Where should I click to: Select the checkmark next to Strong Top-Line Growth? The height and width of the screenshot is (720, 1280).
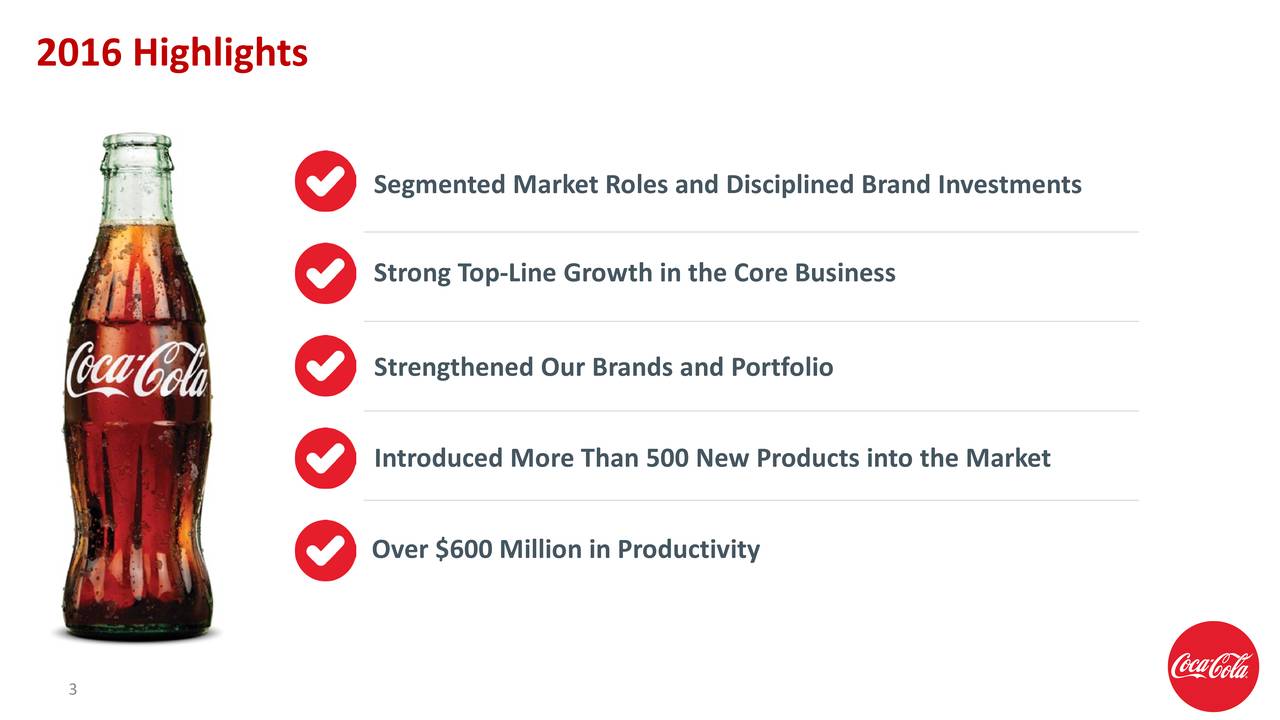point(325,272)
